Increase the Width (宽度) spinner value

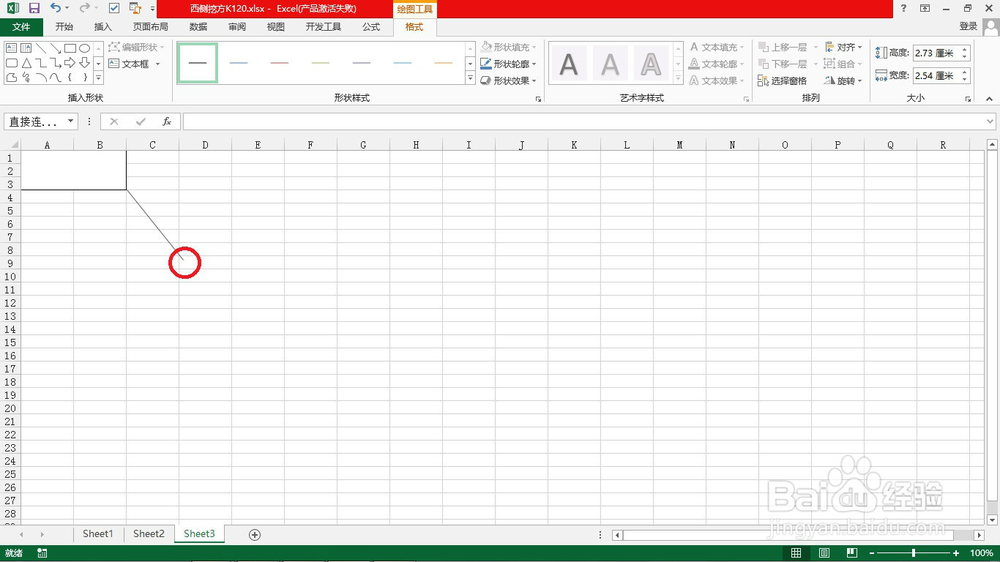click(x=965, y=71)
